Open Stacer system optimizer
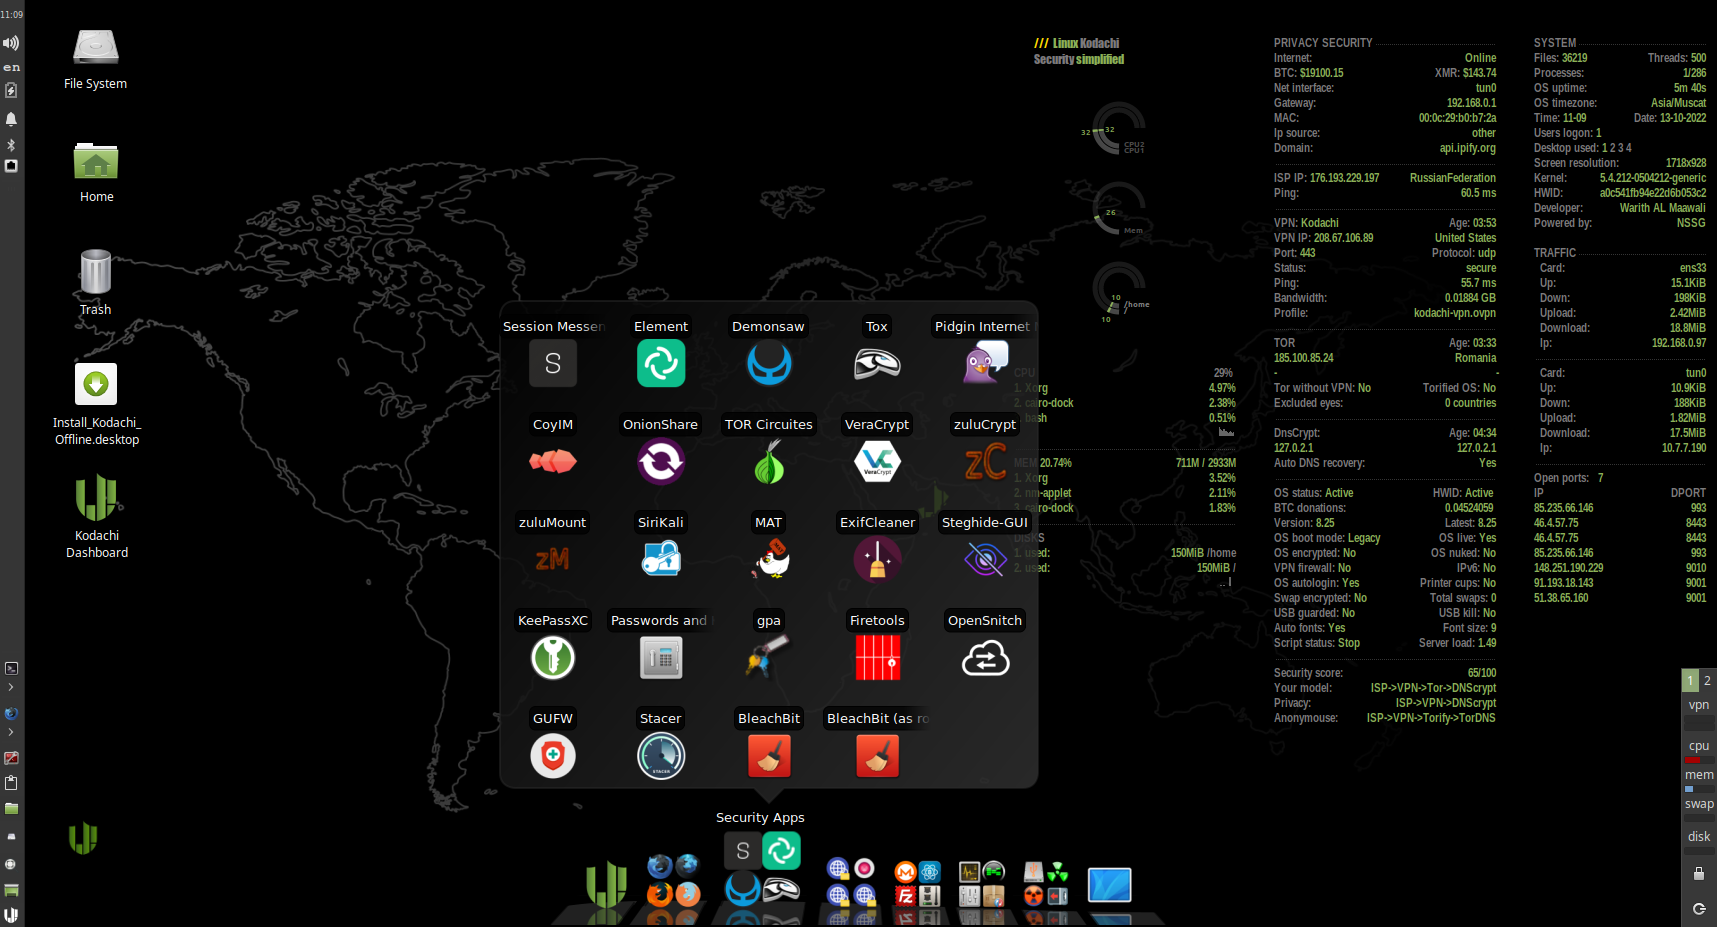The width and height of the screenshot is (1717, 927). pos(661,755)
